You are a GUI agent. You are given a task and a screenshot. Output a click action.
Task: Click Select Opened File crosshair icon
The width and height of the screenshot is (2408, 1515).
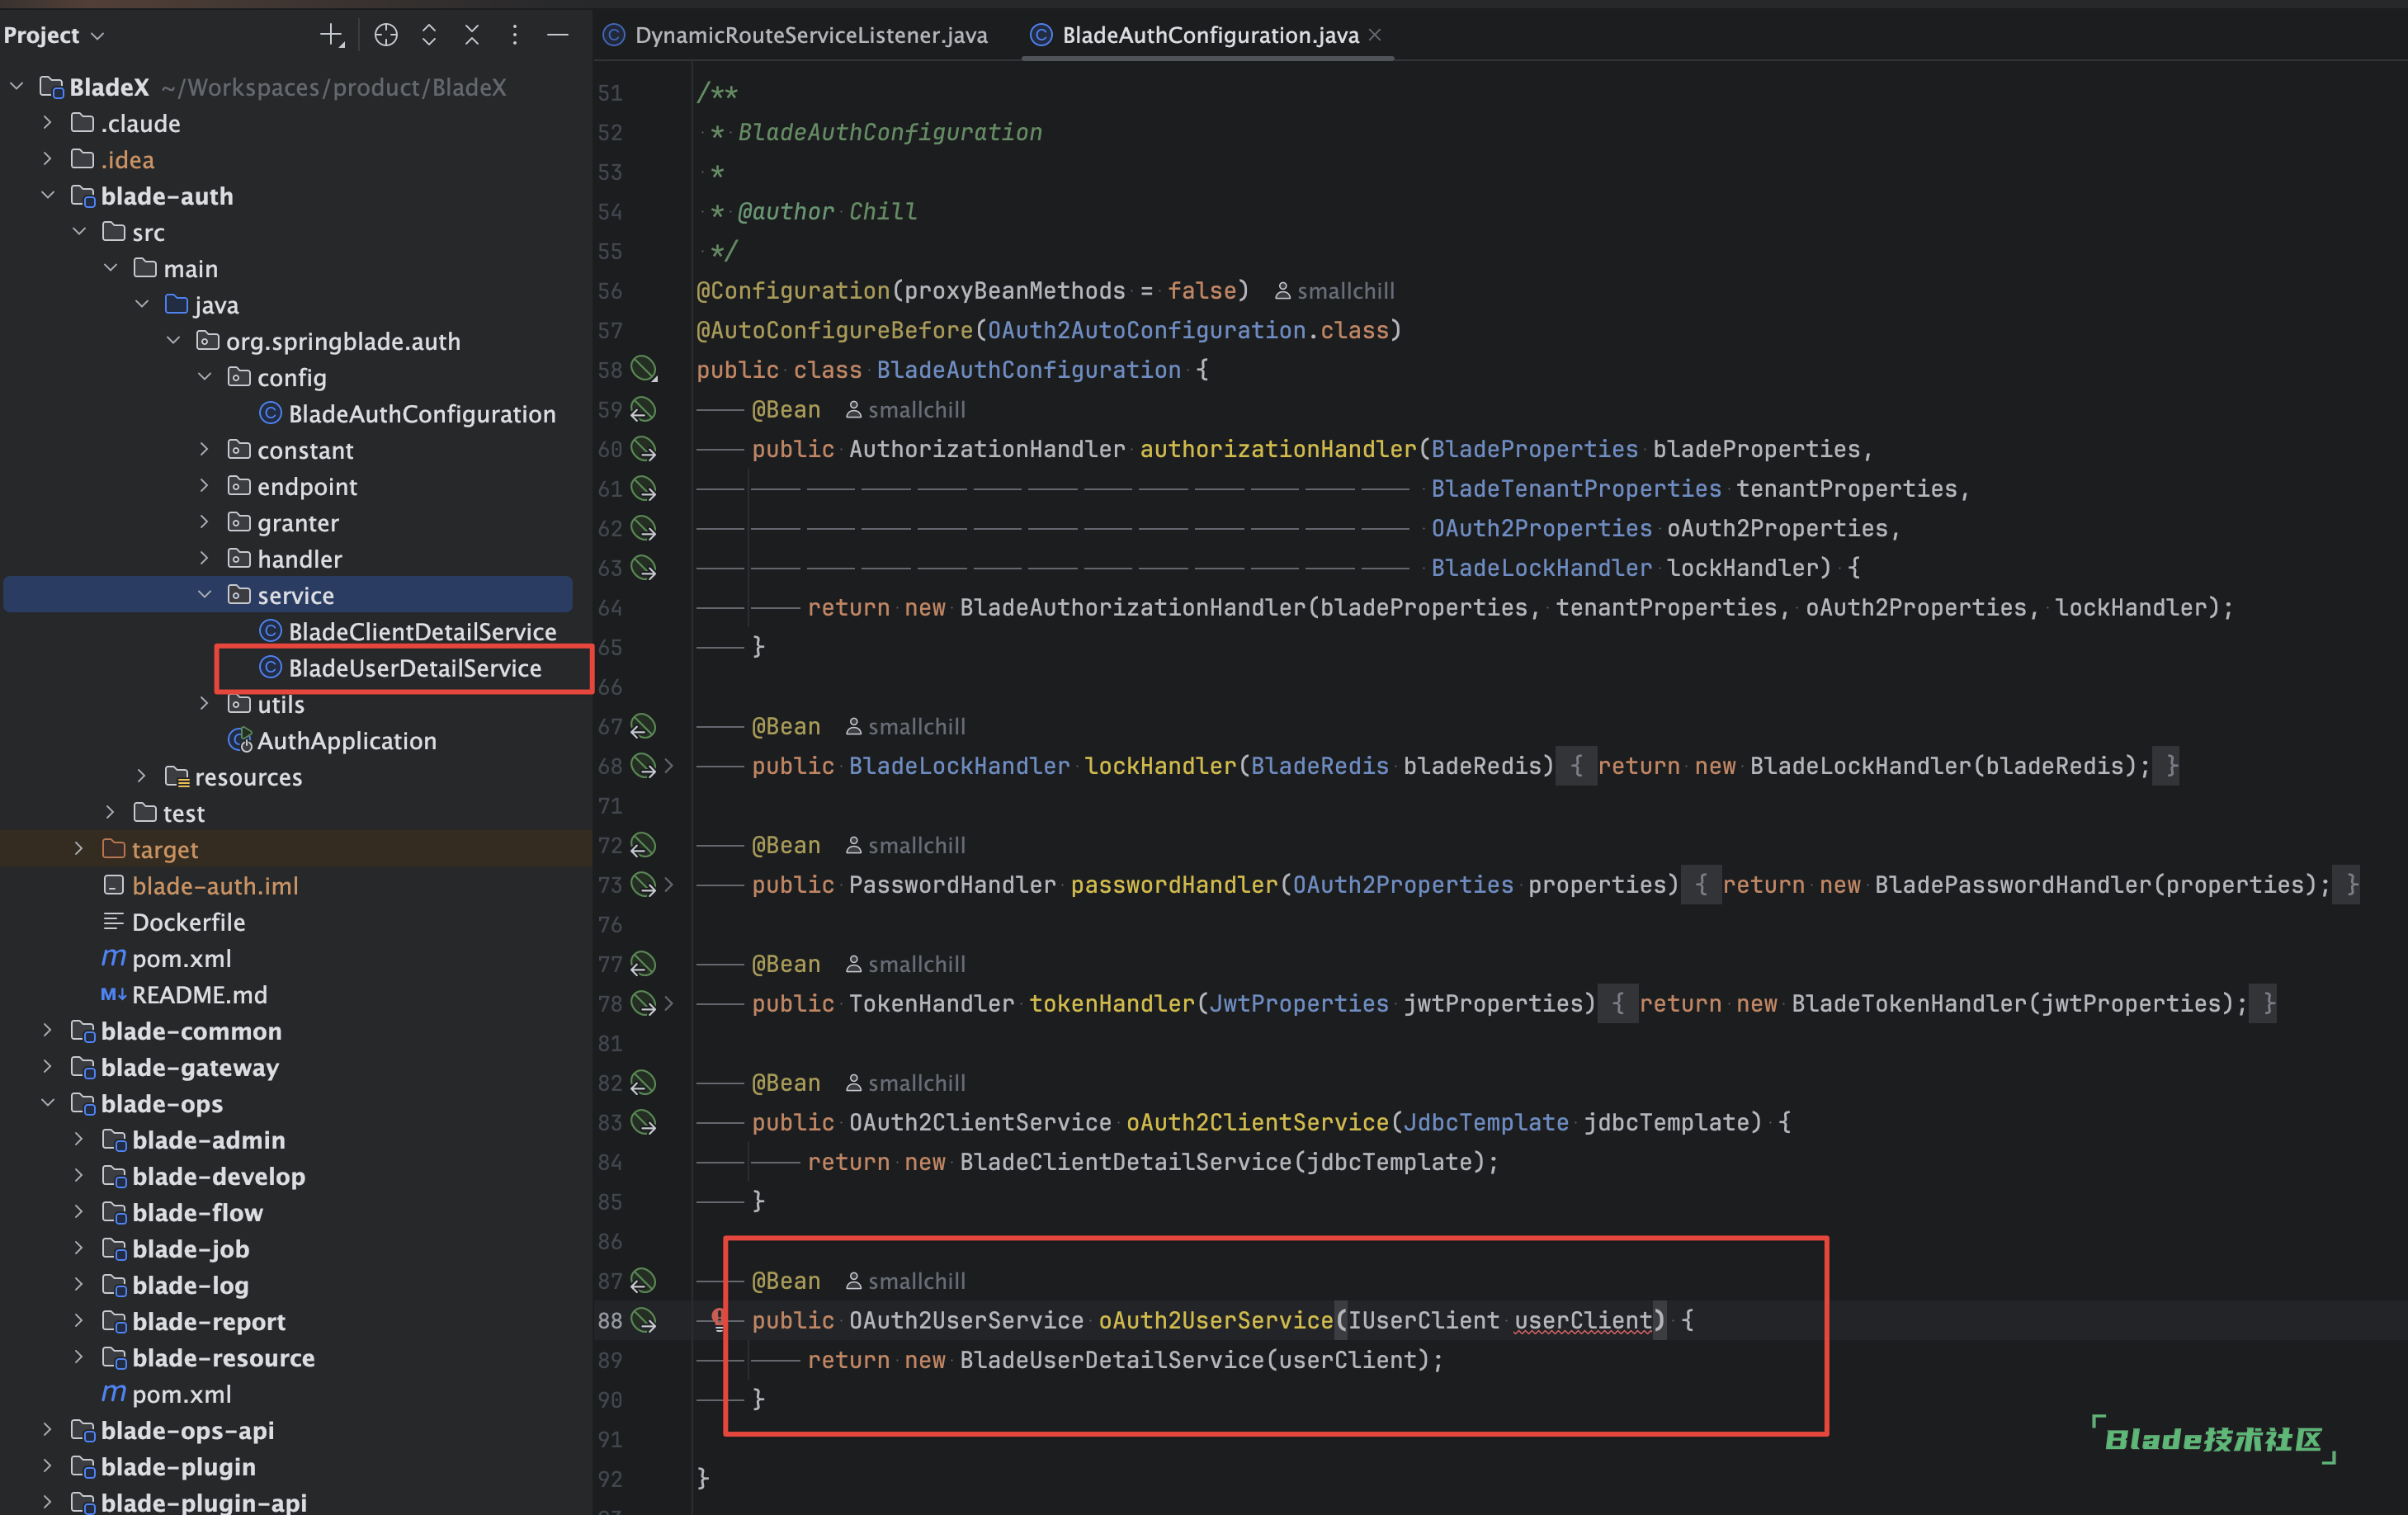tap(386, 35)
